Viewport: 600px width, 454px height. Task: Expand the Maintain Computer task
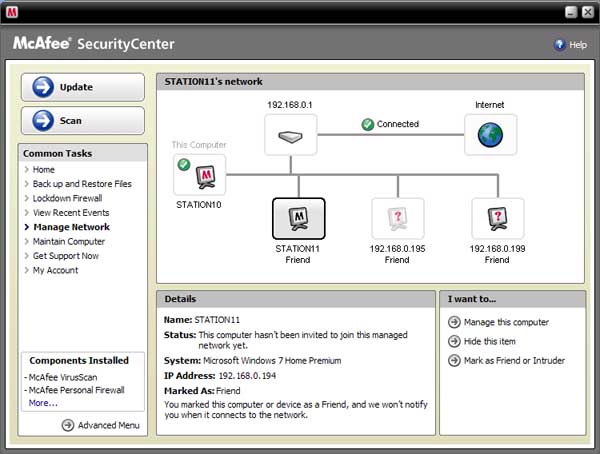(68, 242)
